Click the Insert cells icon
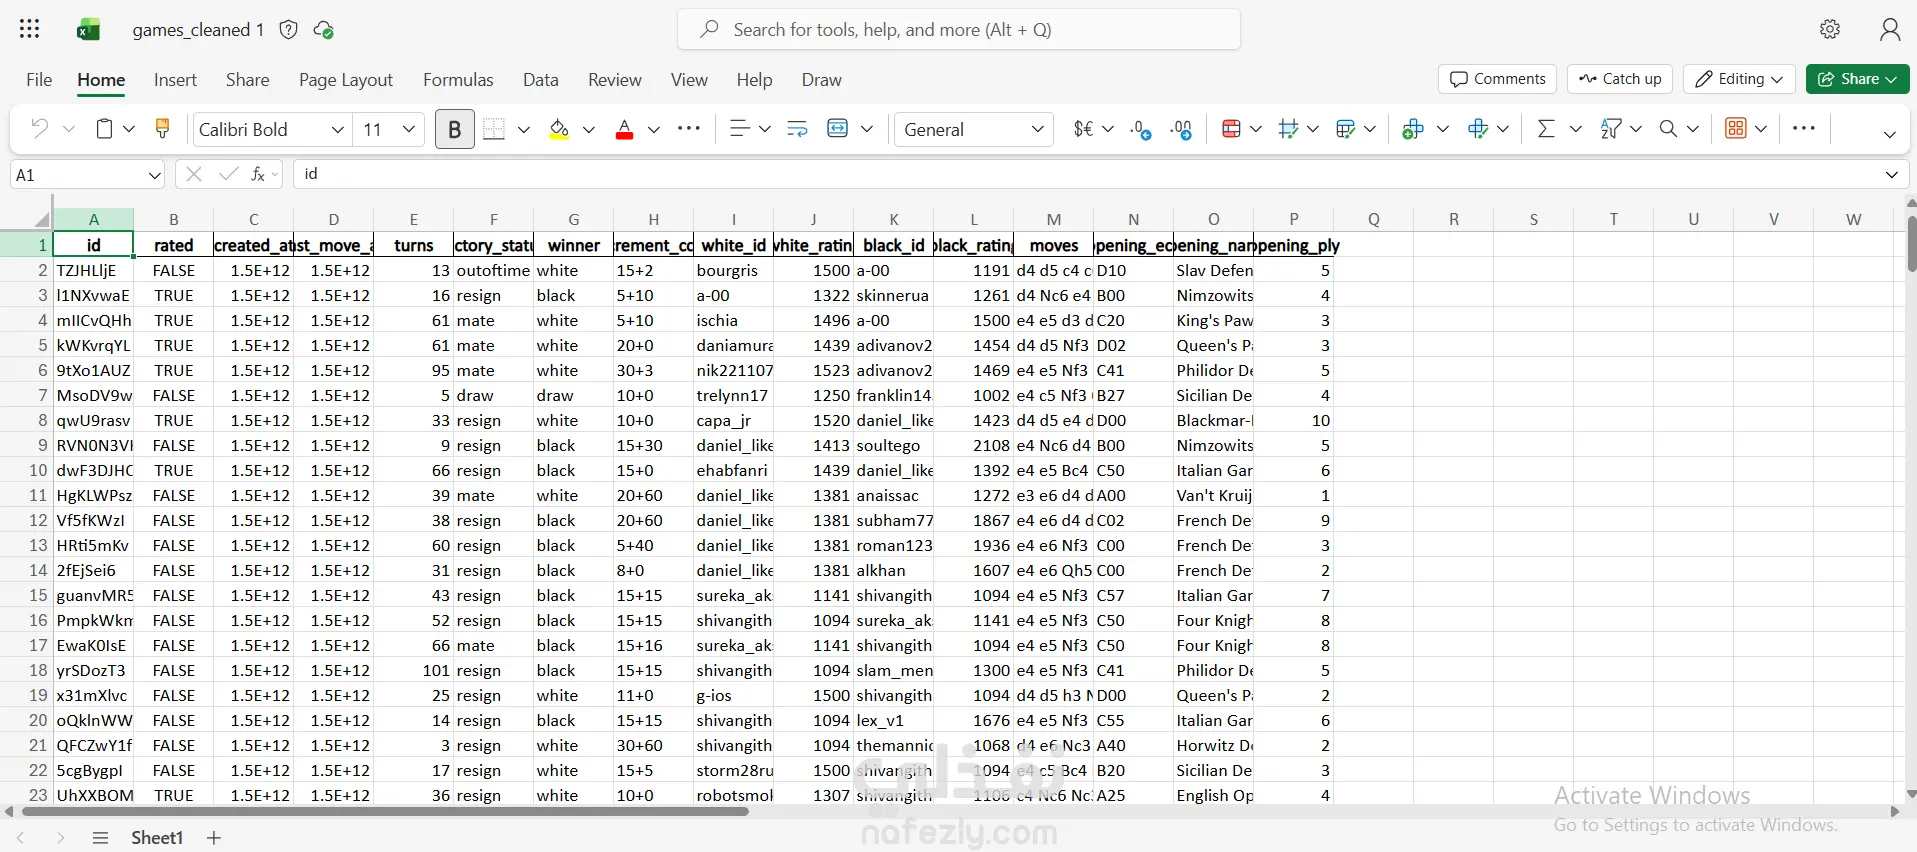 (x=1413, y=129)
